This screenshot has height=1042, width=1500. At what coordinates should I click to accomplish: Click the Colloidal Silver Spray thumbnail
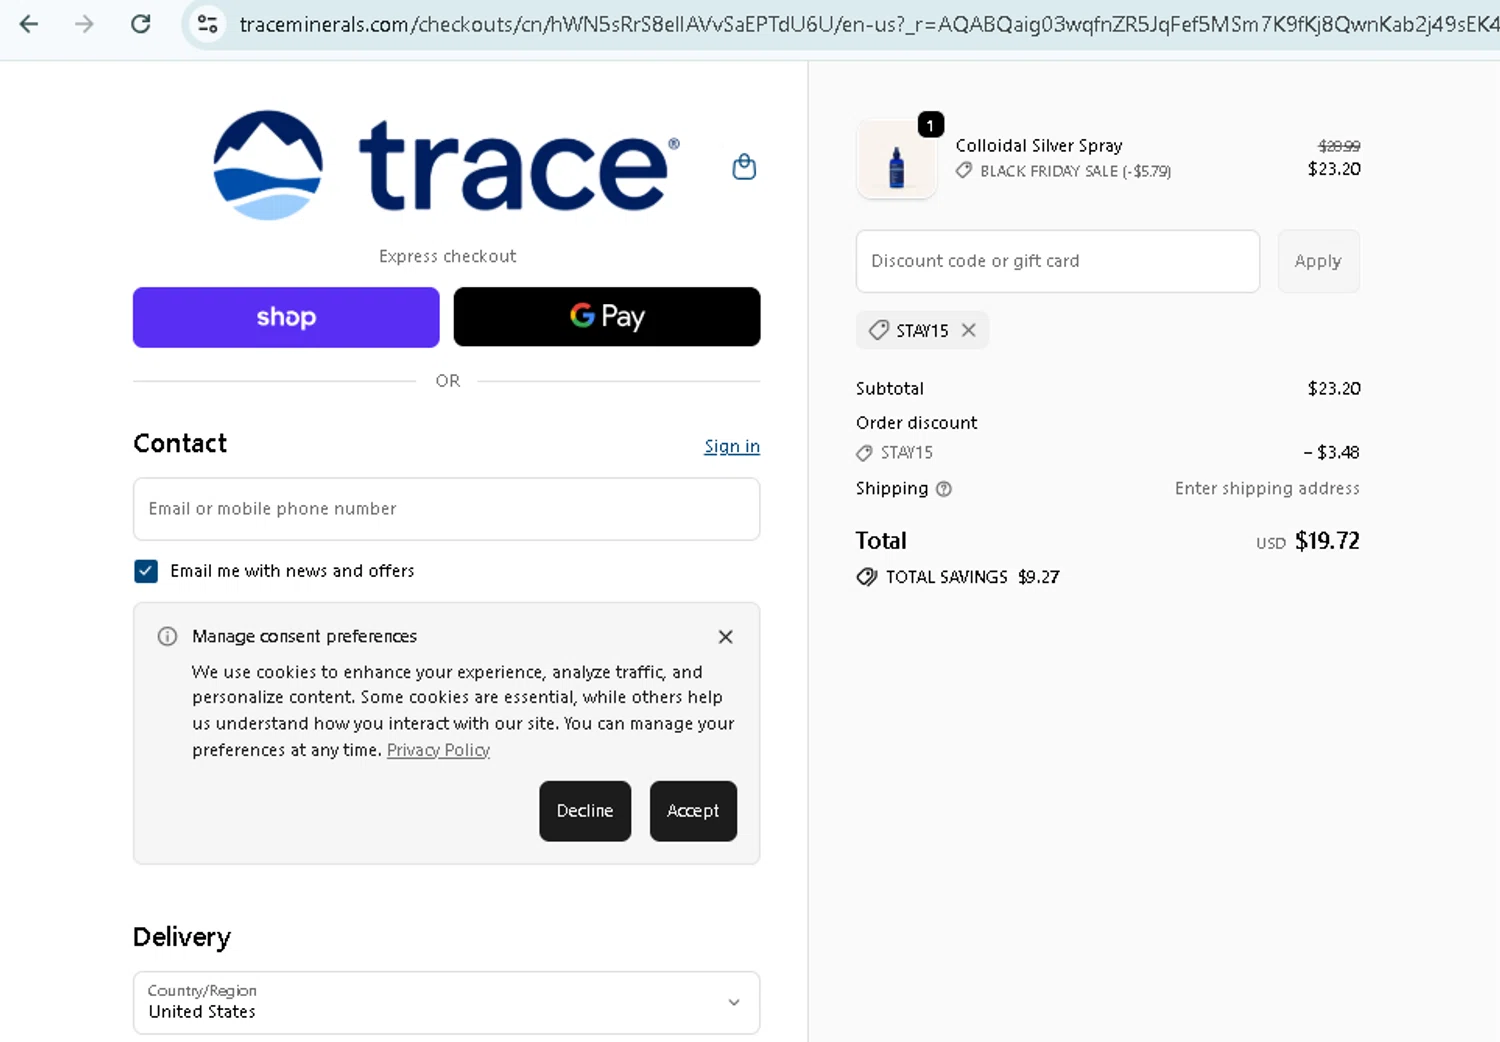[897, 160]
